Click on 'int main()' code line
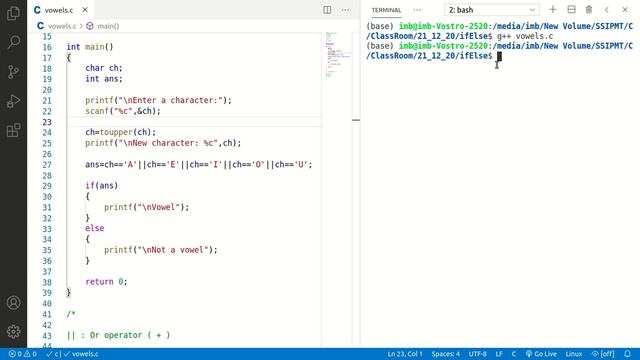Image resolution: width=640 pixels, height=360 pixels. (x=90, y=47)
